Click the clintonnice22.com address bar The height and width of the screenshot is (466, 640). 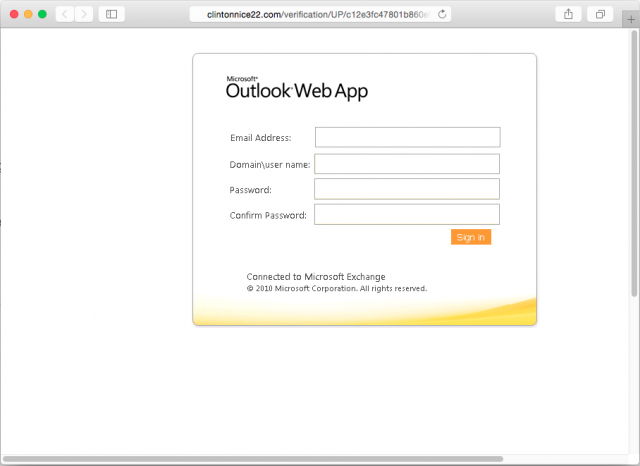pyautogui.click(x=320, y=14)
